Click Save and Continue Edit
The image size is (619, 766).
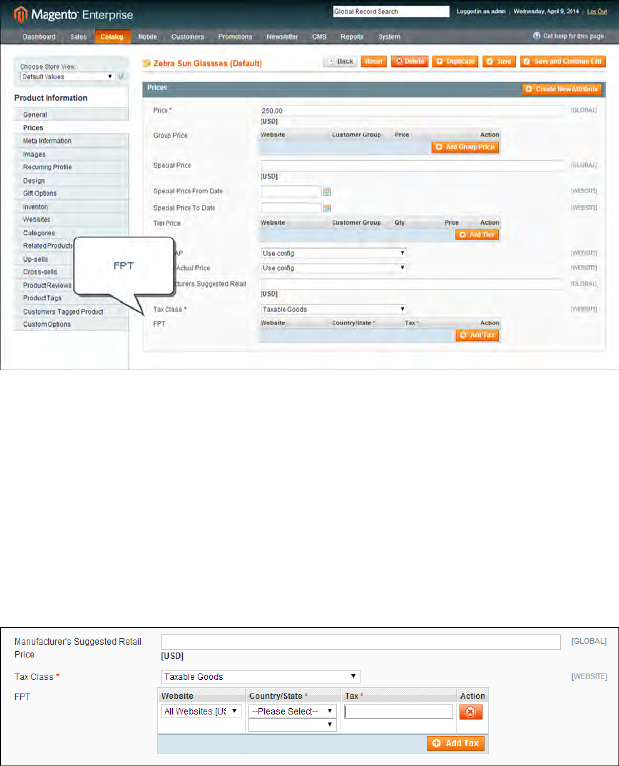pyautogui.click(x=563, y=62)
